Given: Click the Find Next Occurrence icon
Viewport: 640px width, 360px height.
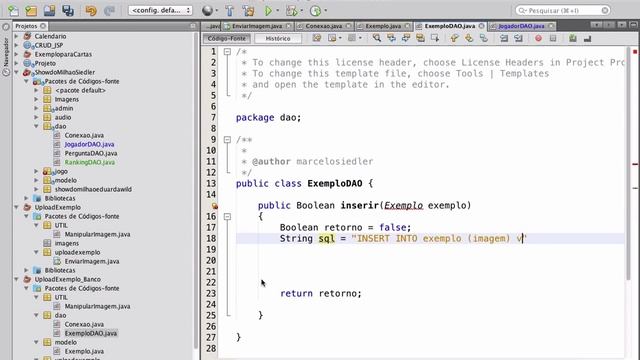Looking at the screenshot, I should 406,38.
